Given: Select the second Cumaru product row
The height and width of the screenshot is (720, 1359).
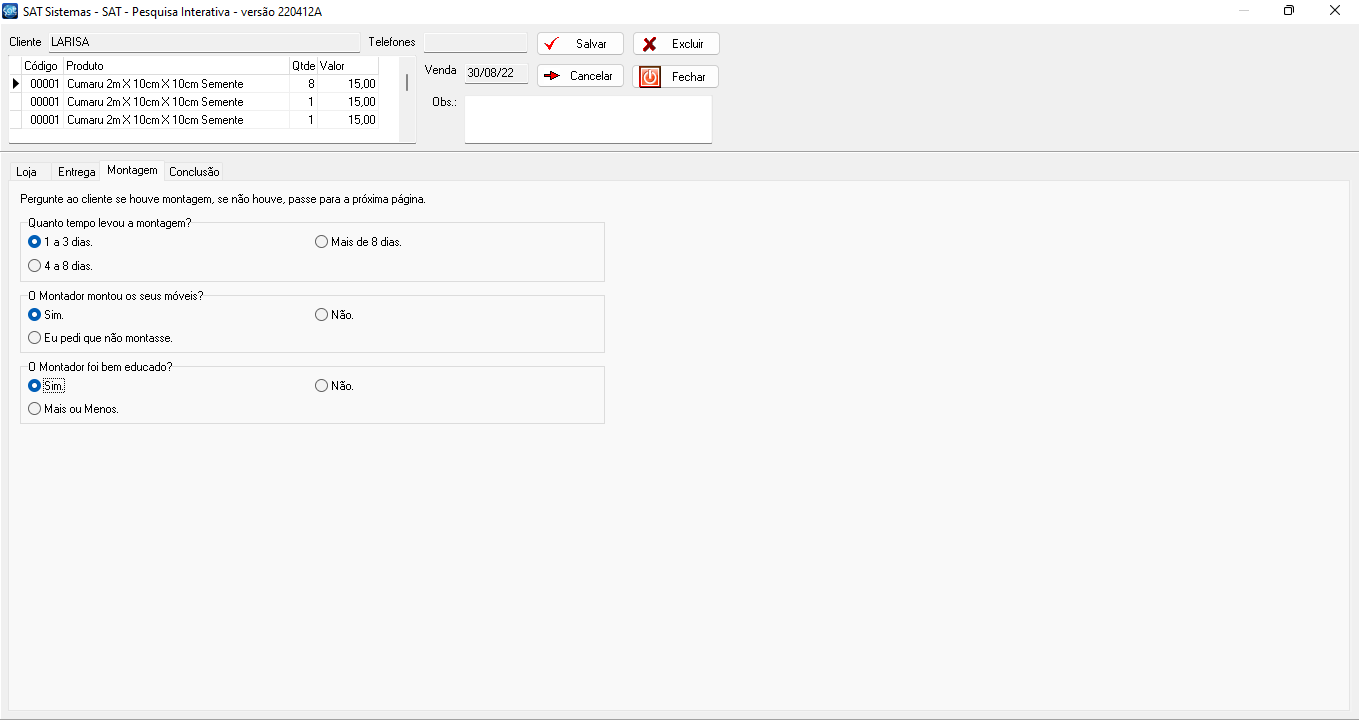Looking at the screenshot, I should pos(155,102).
